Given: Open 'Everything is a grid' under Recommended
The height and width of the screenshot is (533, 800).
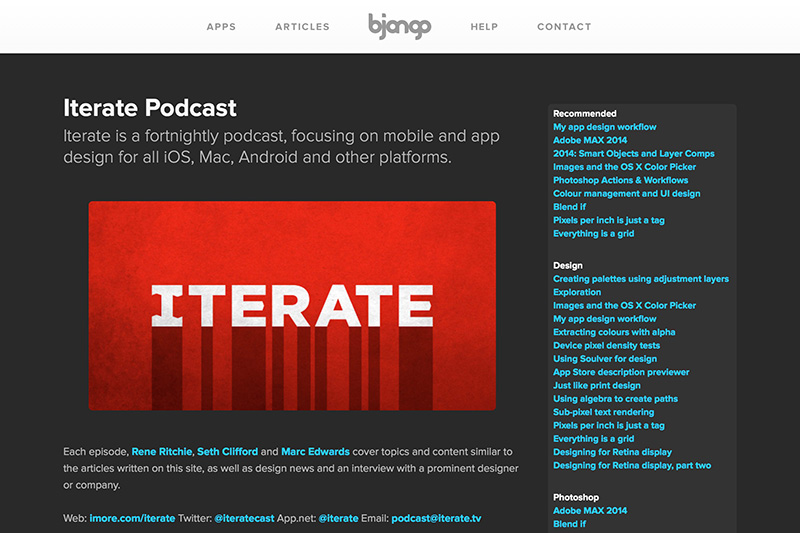Looking at the screenshot, I should click(x=593, y=234).
